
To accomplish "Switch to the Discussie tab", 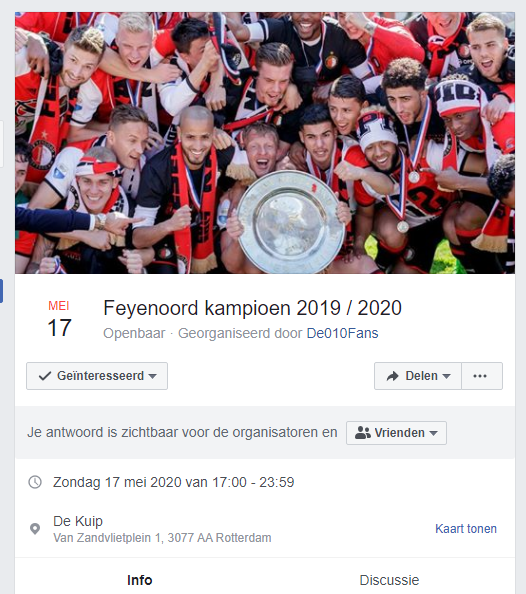I will [x=389, y=580].
